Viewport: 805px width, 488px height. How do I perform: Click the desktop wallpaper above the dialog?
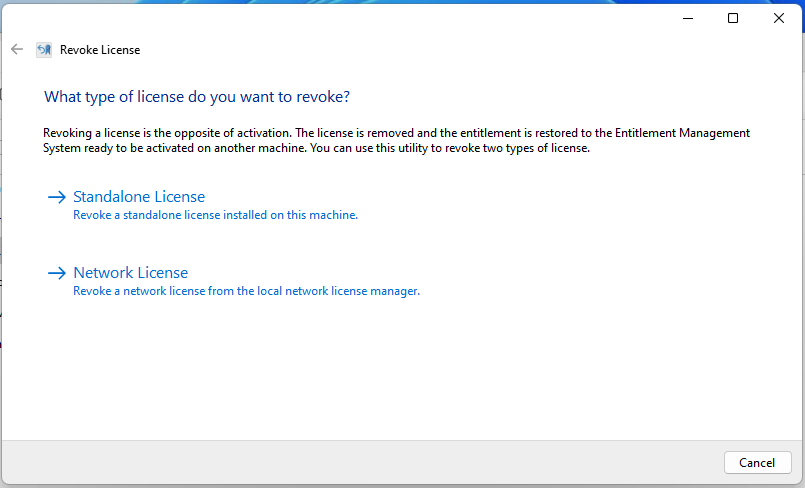click(400, 3)
